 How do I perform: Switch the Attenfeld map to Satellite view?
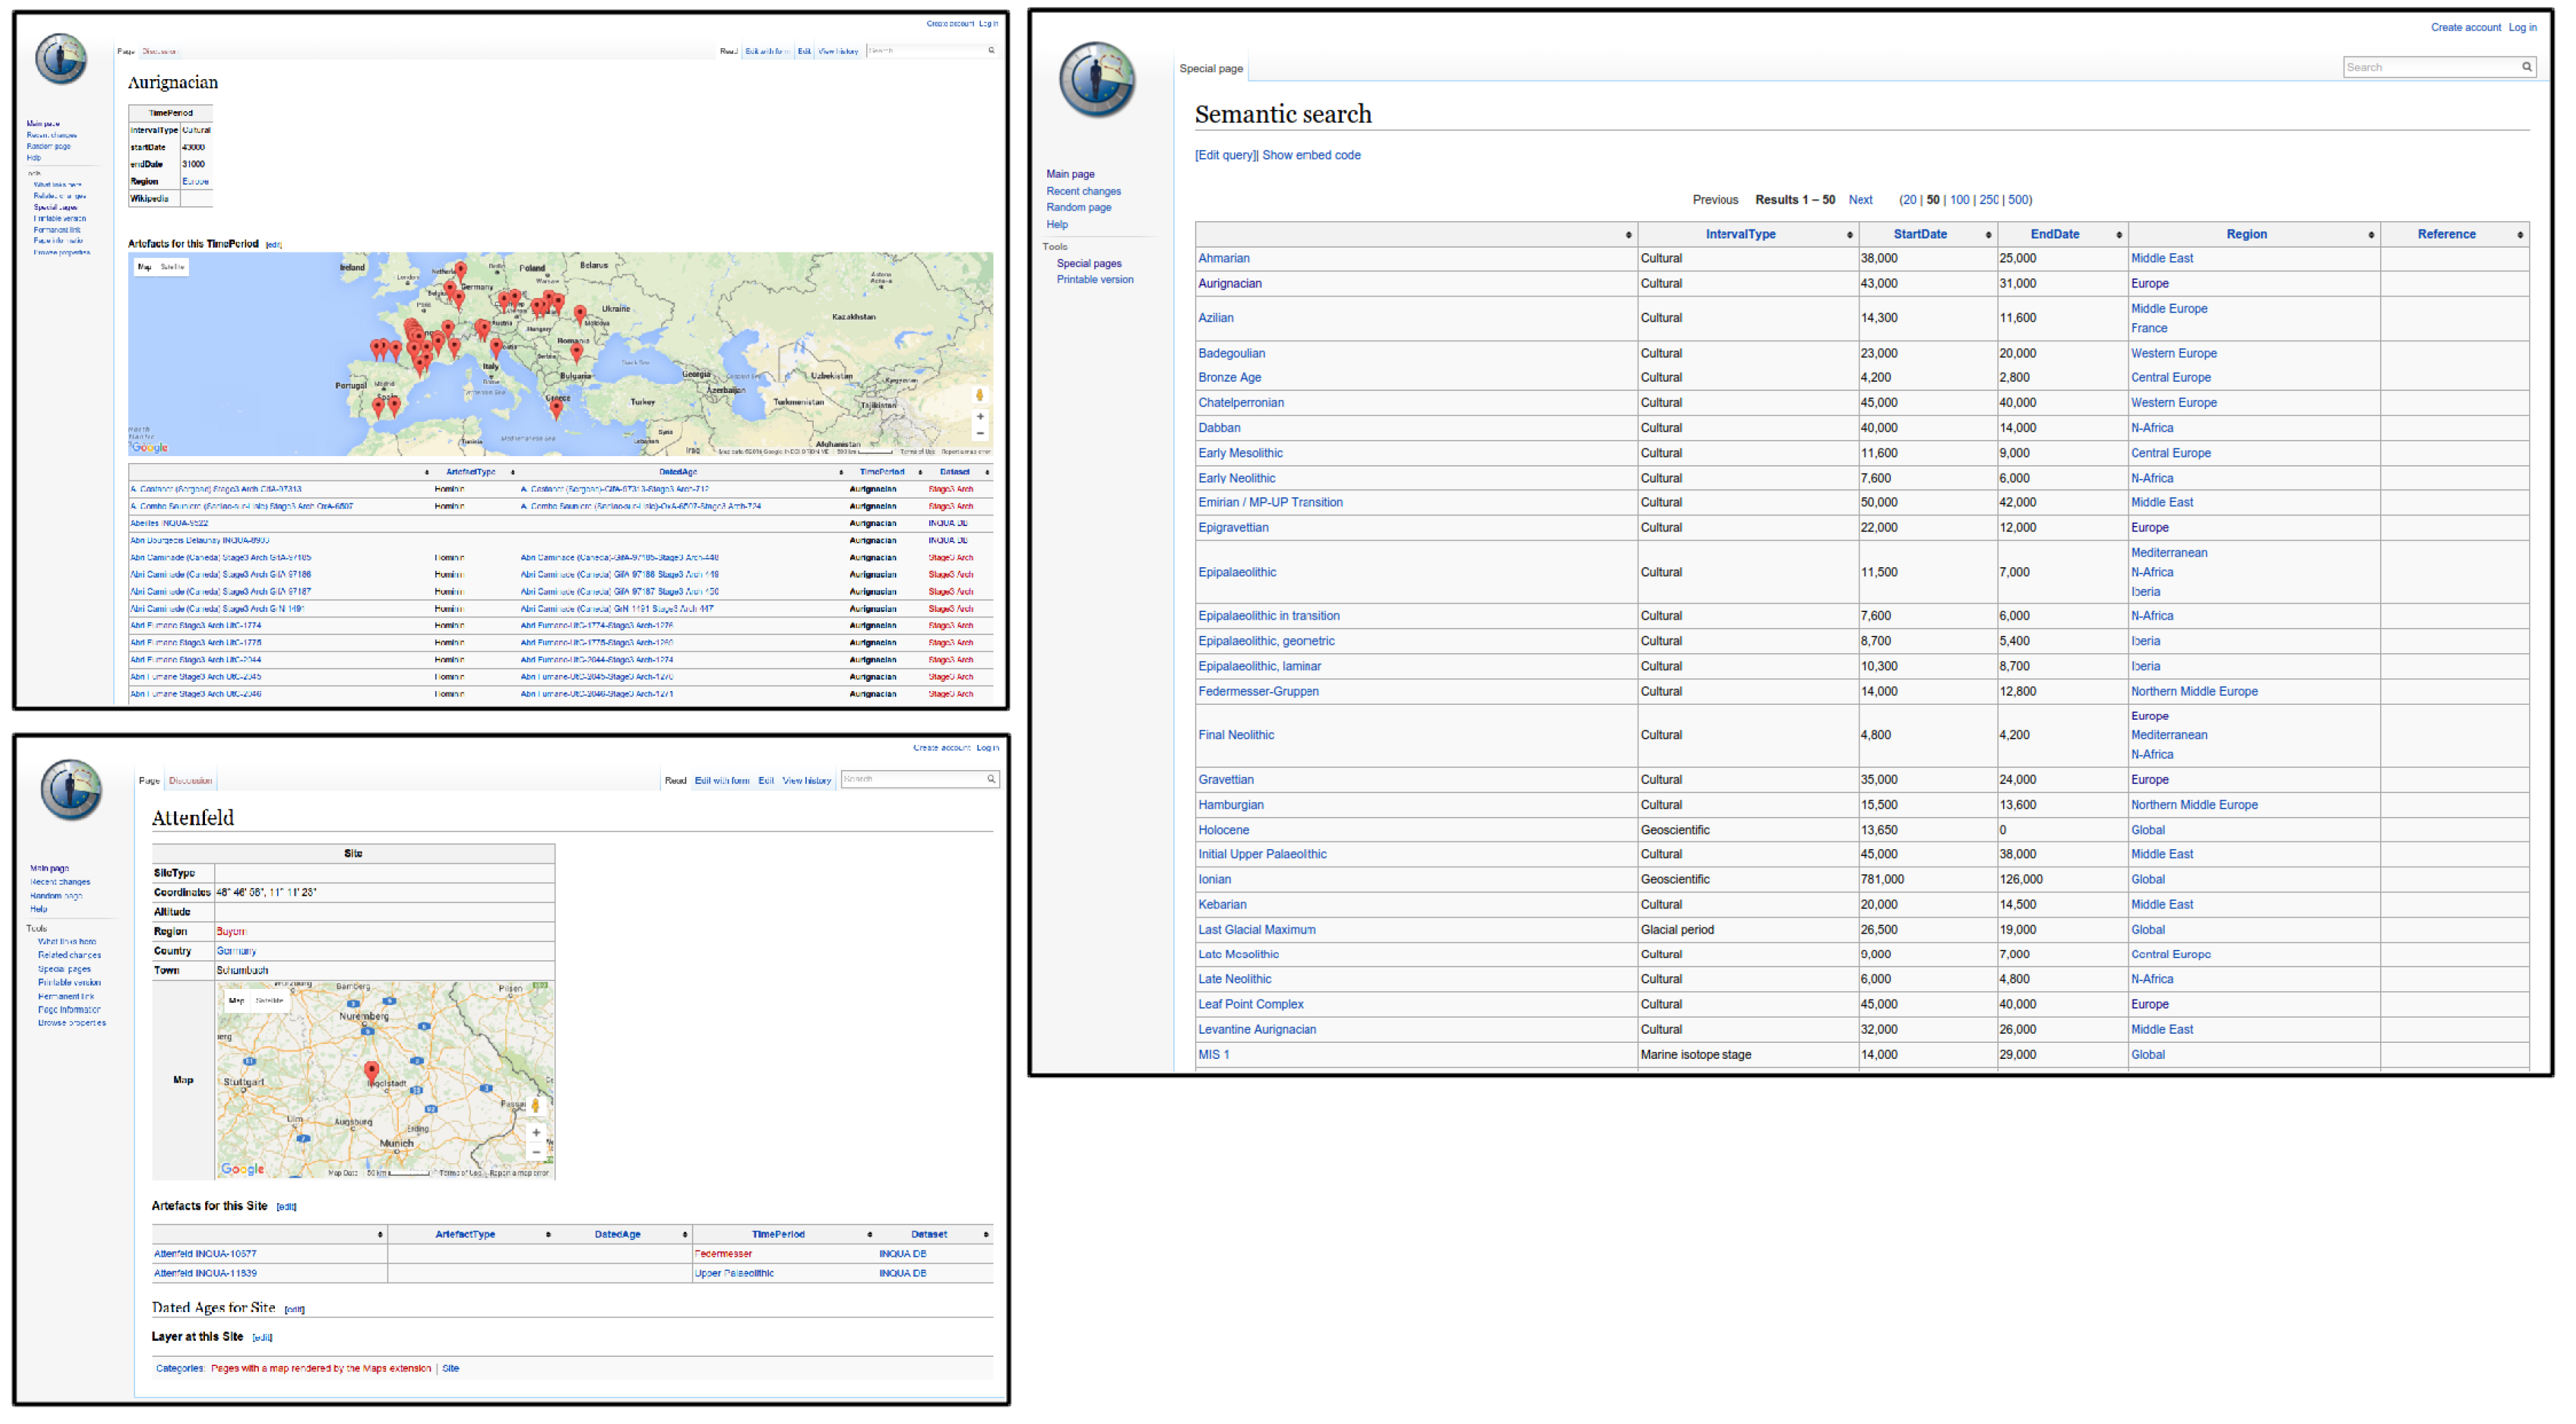(269, 1000)
